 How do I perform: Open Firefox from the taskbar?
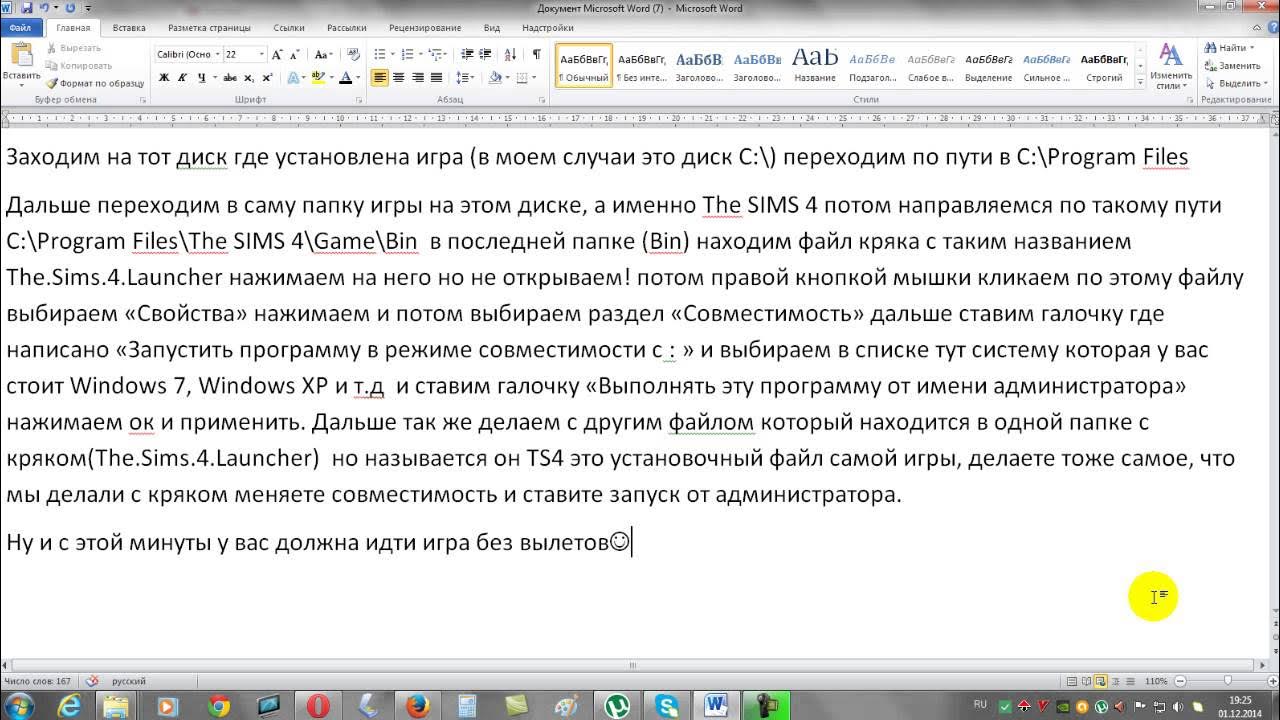point(417,705)
